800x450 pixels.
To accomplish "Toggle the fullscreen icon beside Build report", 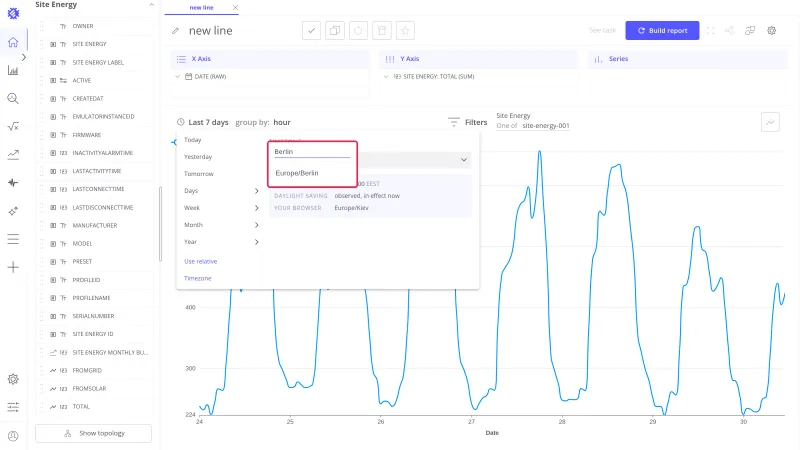I will (710, 31).
